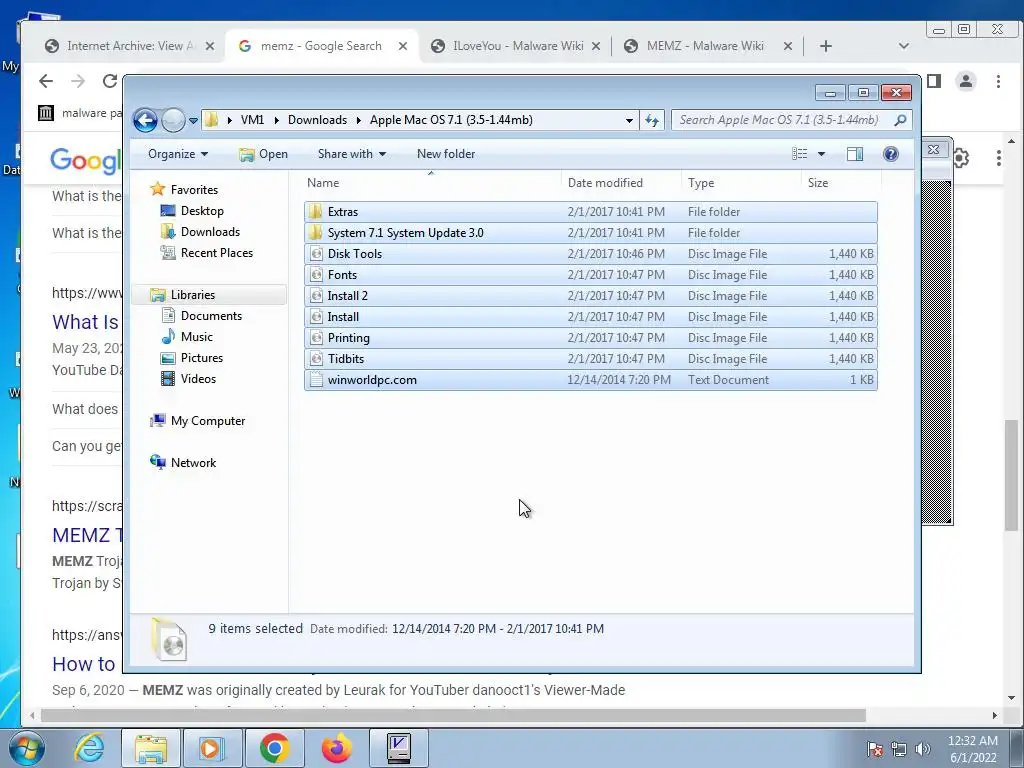Select winworldpc.com text document icon
The image size is (1024, 768).
[316, 379]
